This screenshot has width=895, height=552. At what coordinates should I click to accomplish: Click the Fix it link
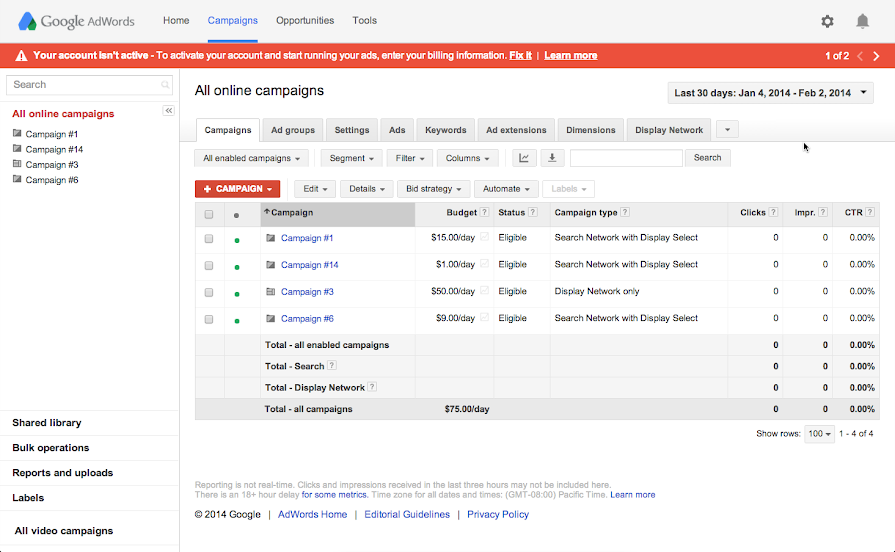point(520,56)
